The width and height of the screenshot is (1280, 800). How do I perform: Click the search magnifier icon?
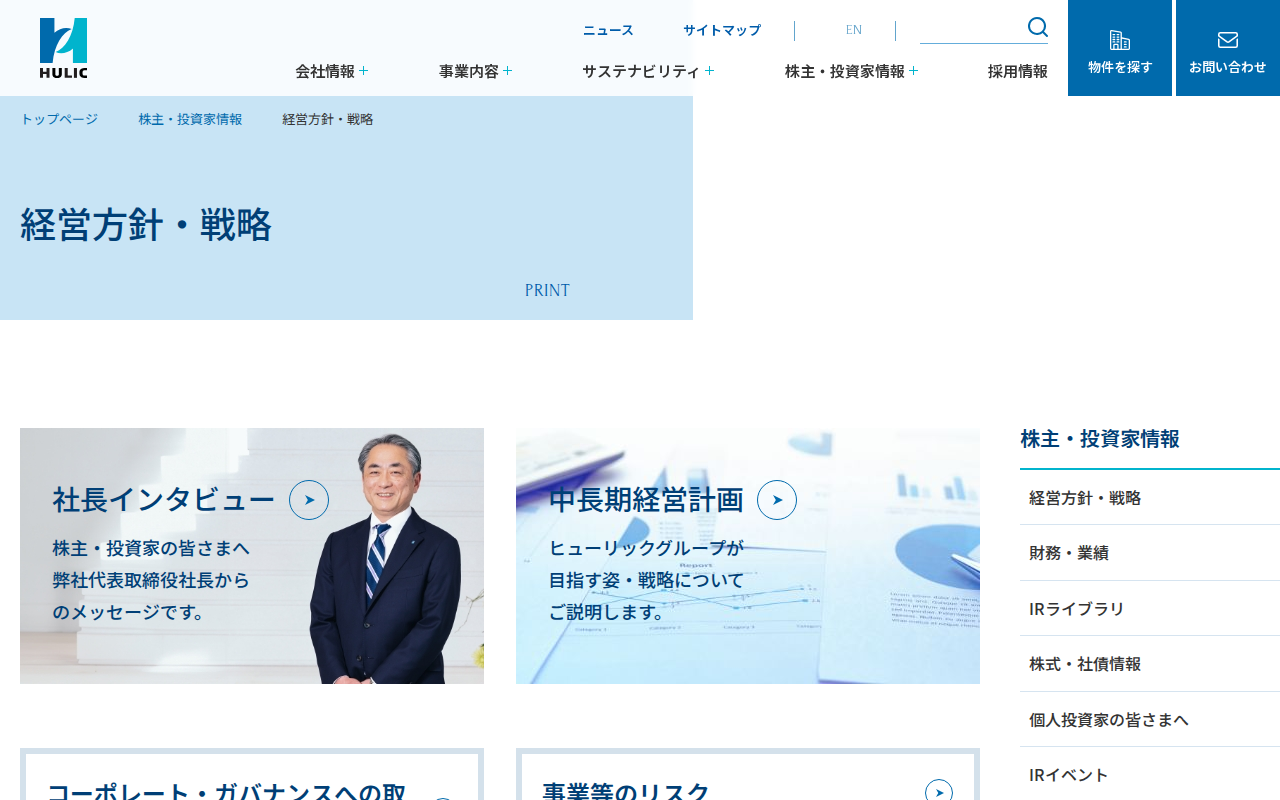point(1038,27)
